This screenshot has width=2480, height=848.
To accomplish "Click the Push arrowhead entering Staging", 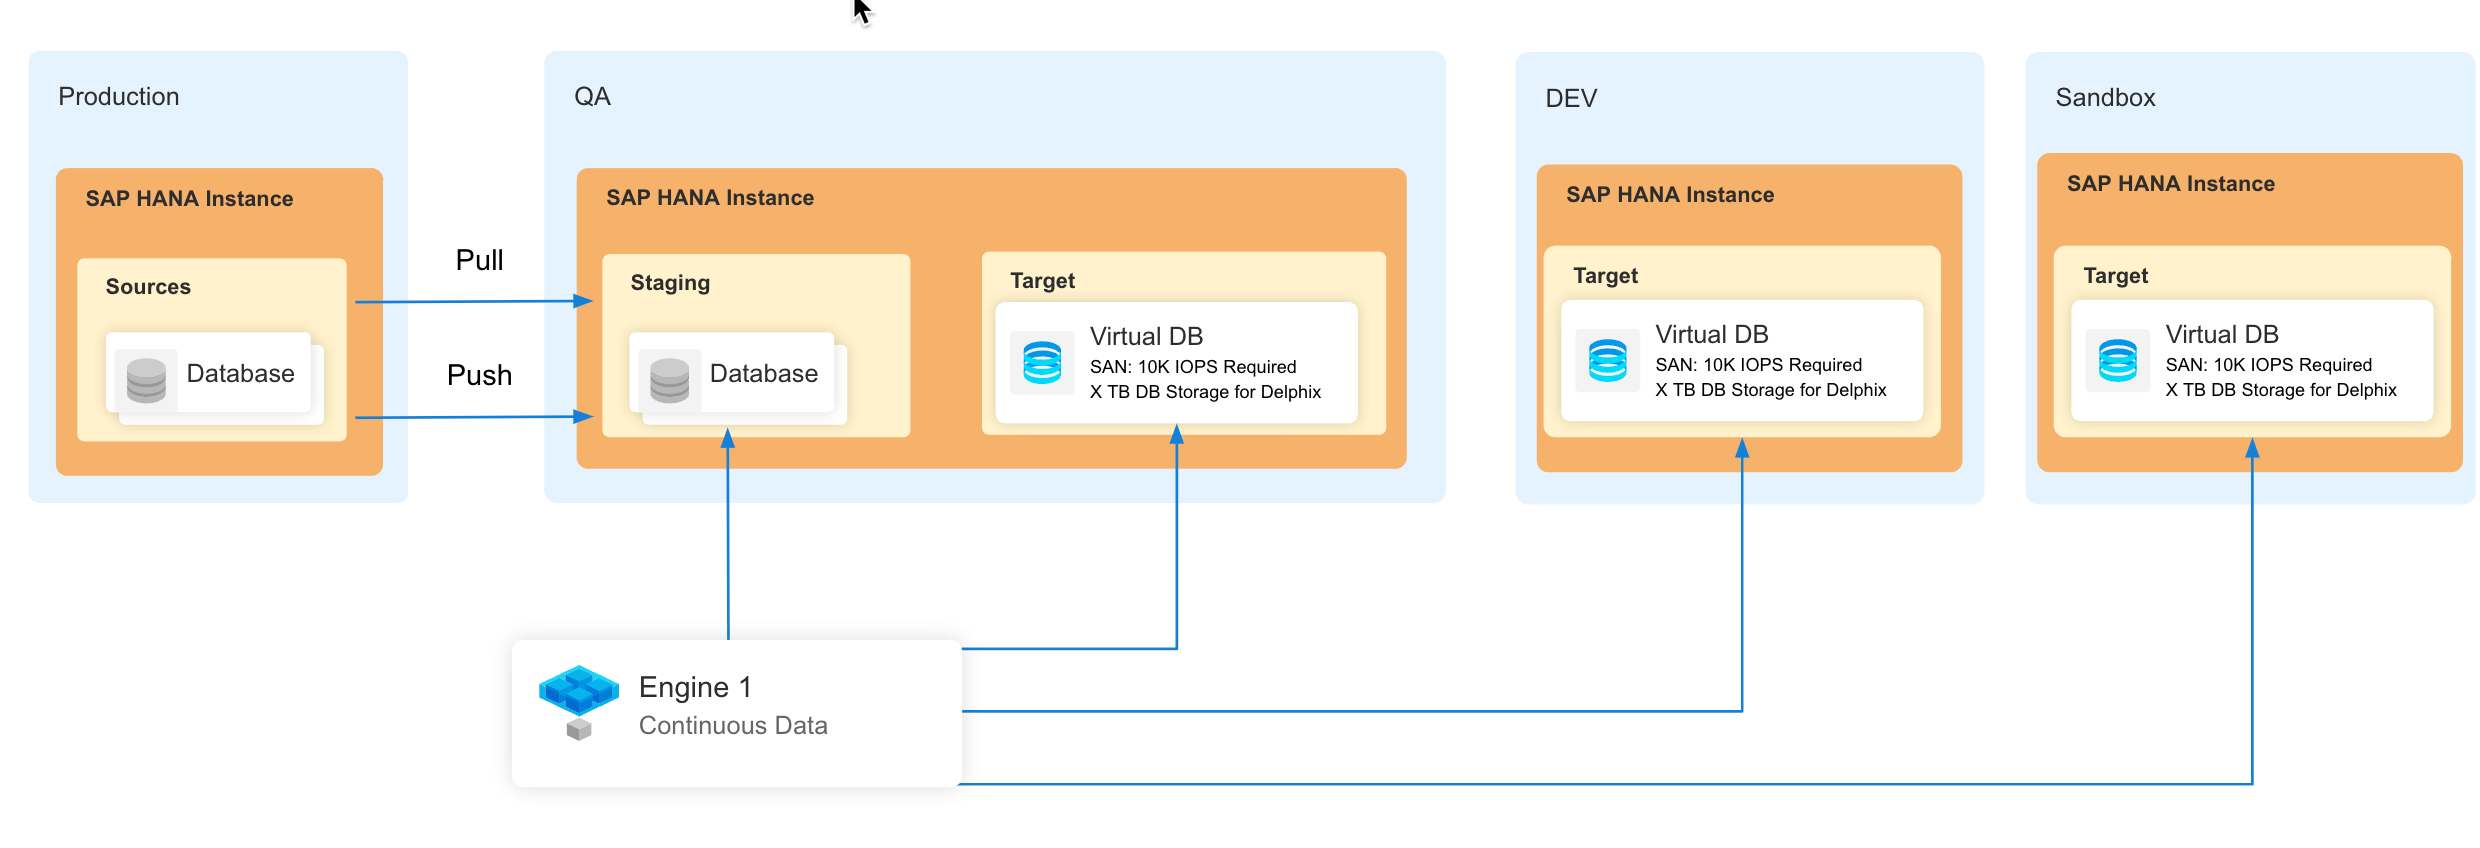I will (x=583, y=416).
